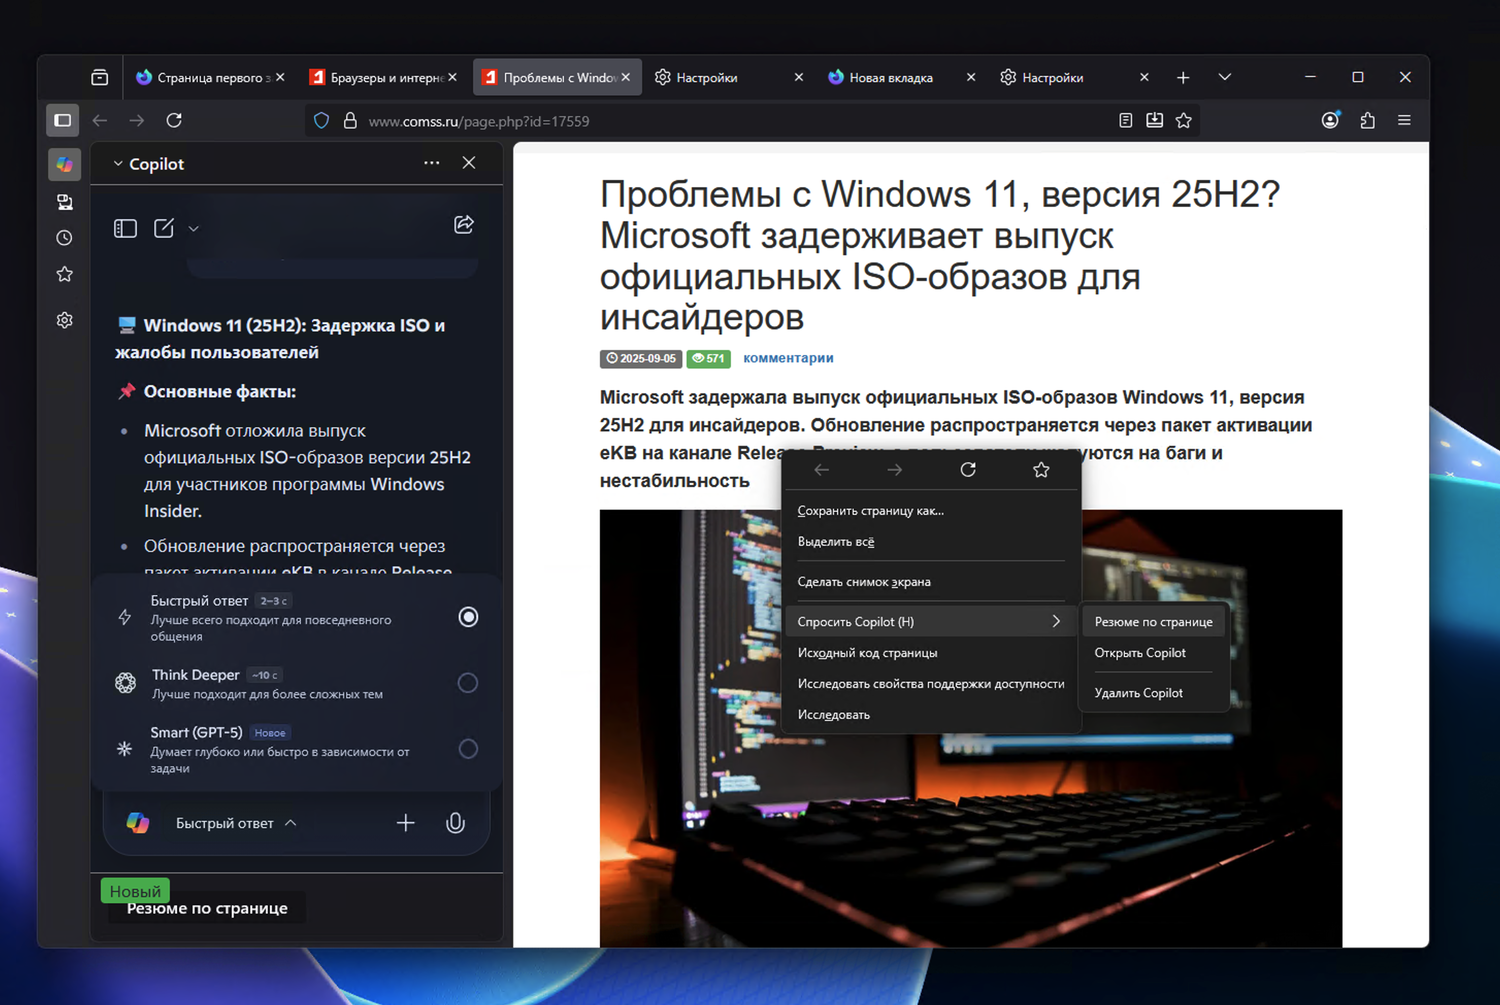This screenshot has height=1005, width=1500.
Task: Bookmark page via the context menu star
Action: tap(1041, 470)
